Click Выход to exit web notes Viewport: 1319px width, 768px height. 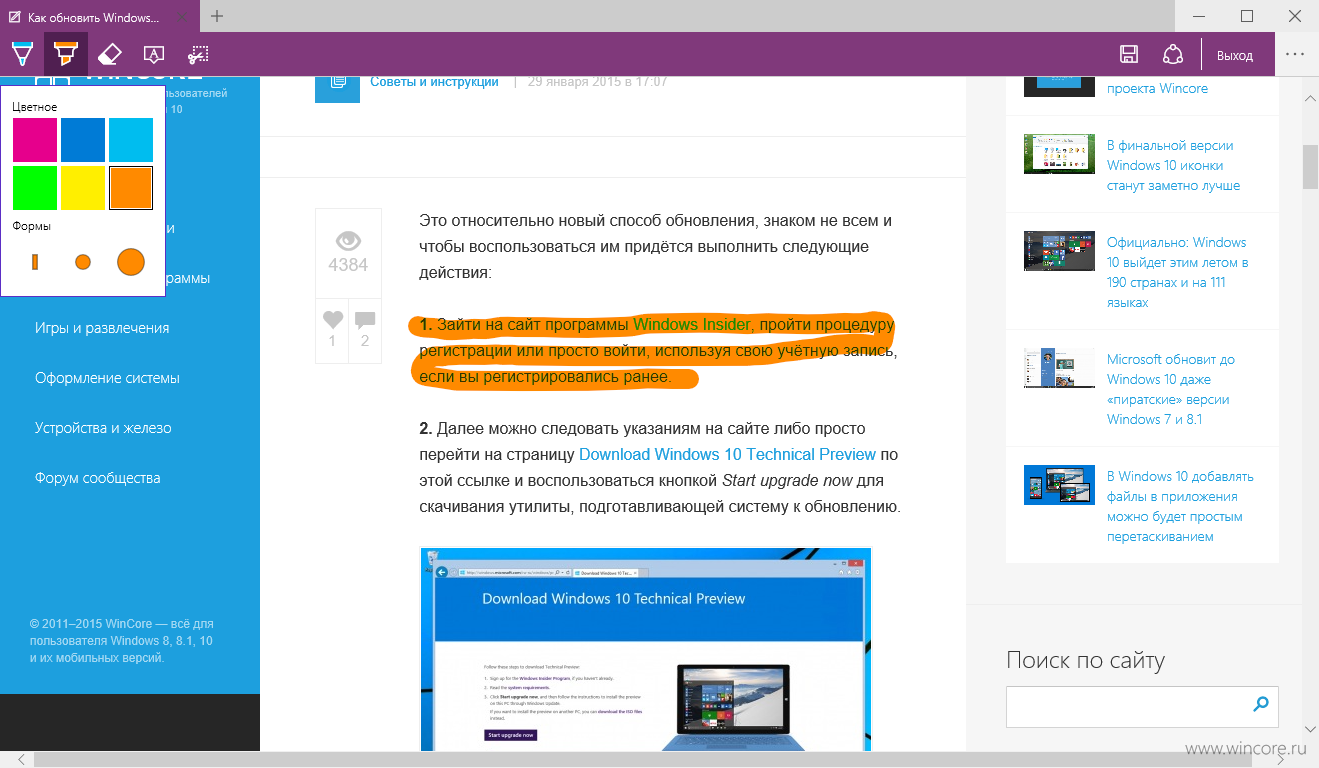1235,55
